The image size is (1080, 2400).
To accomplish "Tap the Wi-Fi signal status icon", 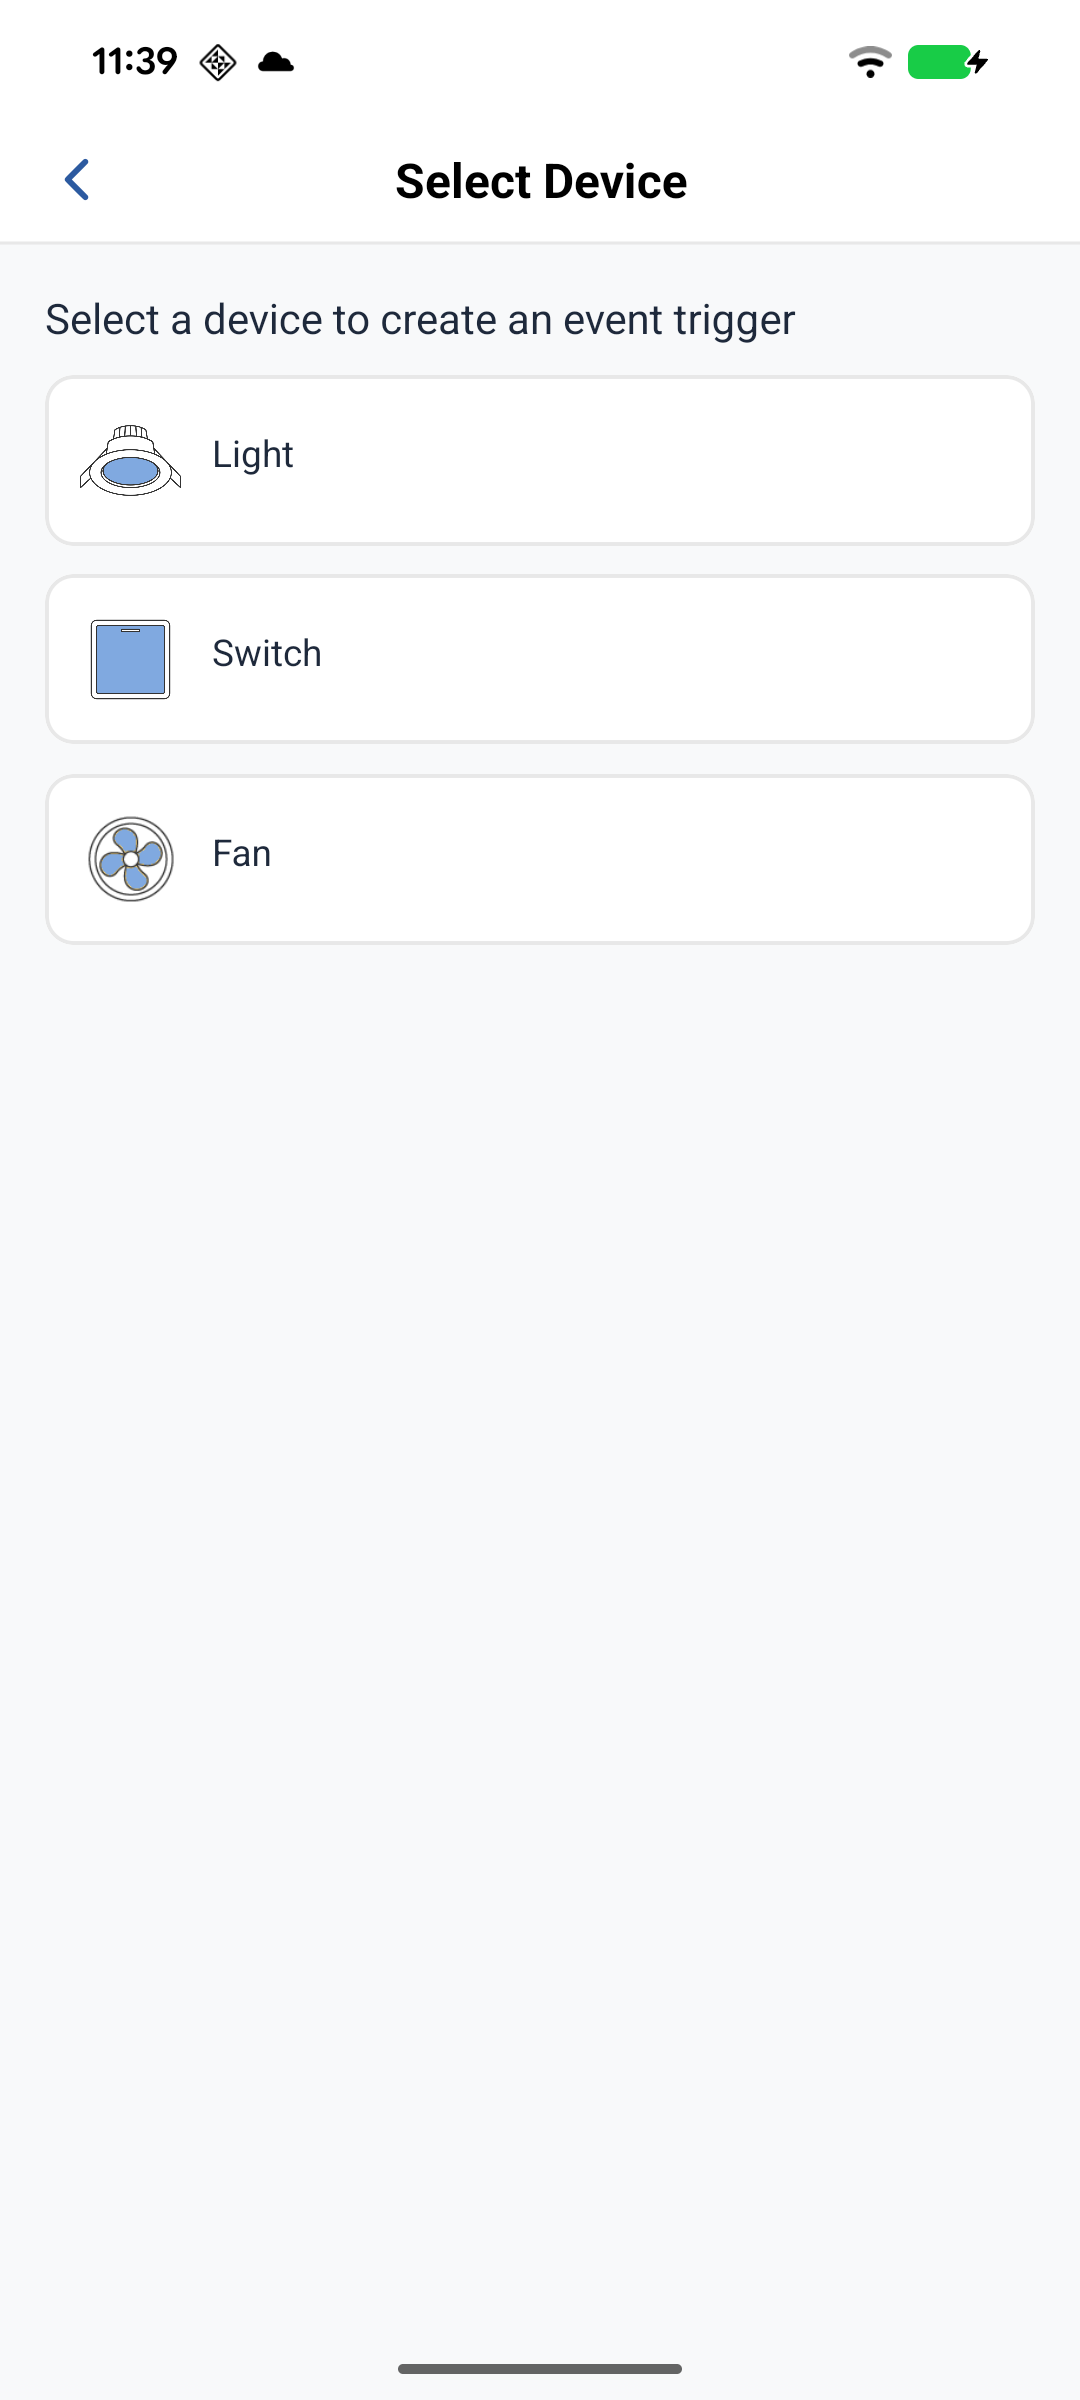I will (870, 62).
